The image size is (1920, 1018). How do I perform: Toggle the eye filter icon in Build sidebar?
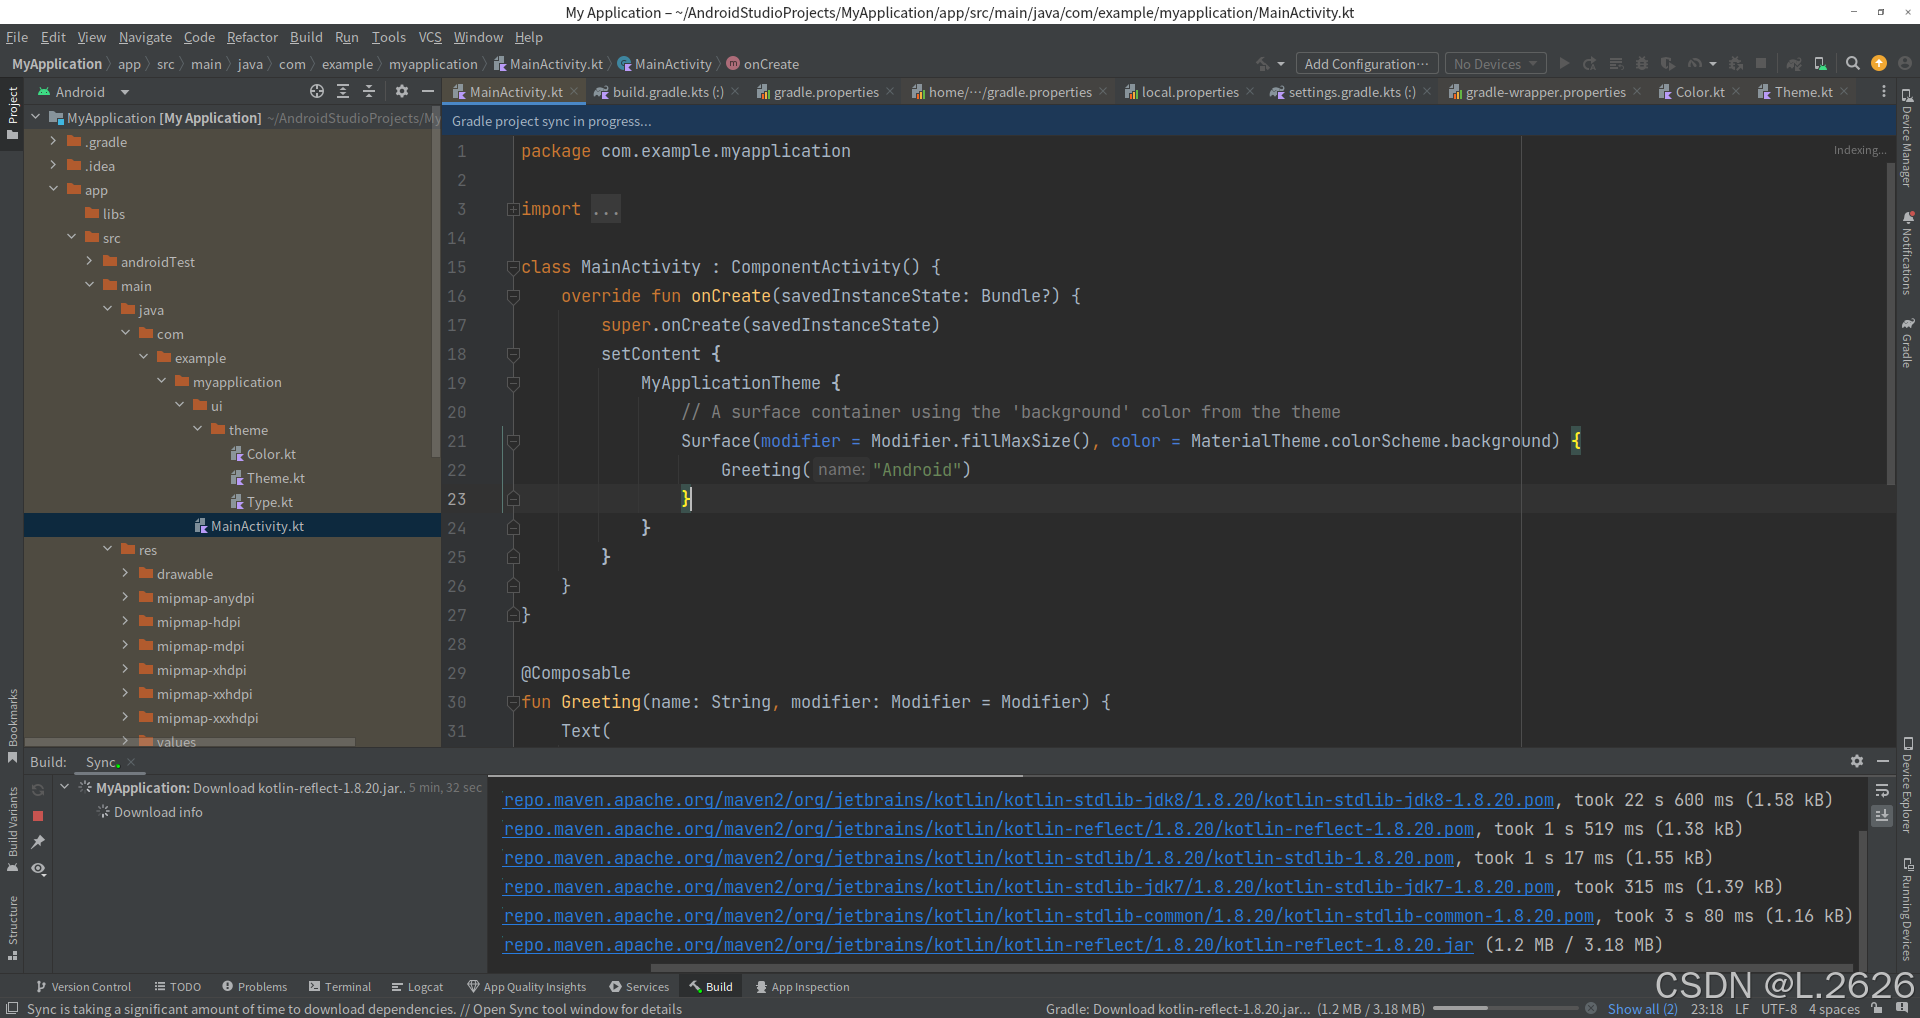[38, 868]
